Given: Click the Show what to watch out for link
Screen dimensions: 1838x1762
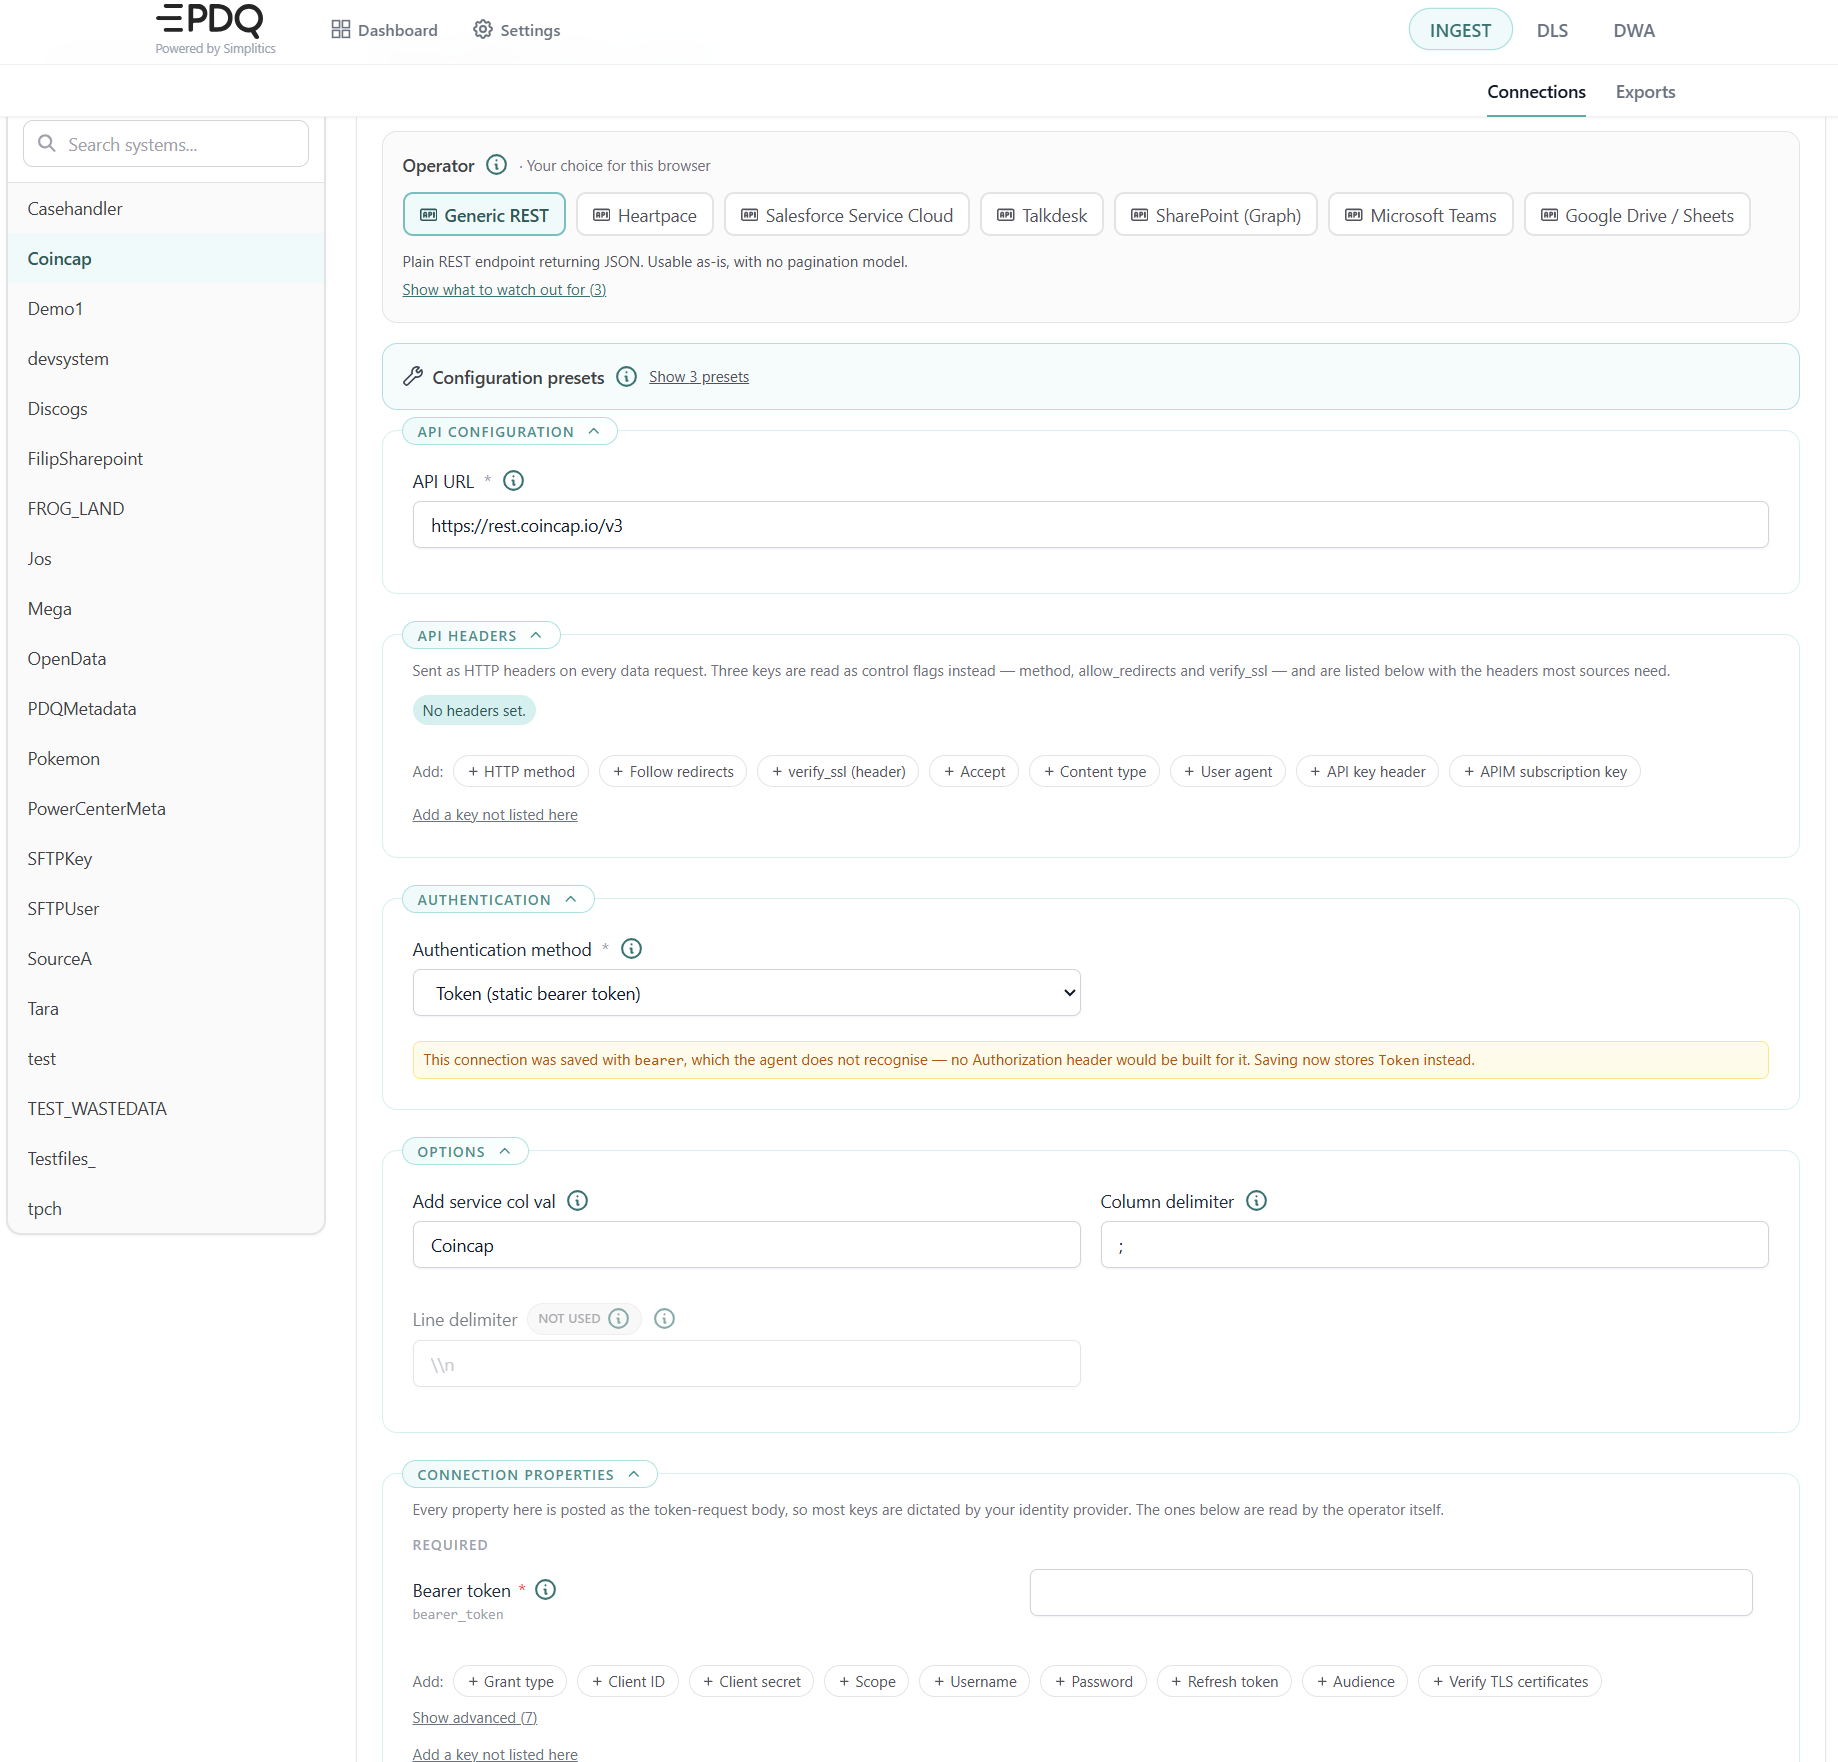Looking at the screenshot, I should pos(504,290).
